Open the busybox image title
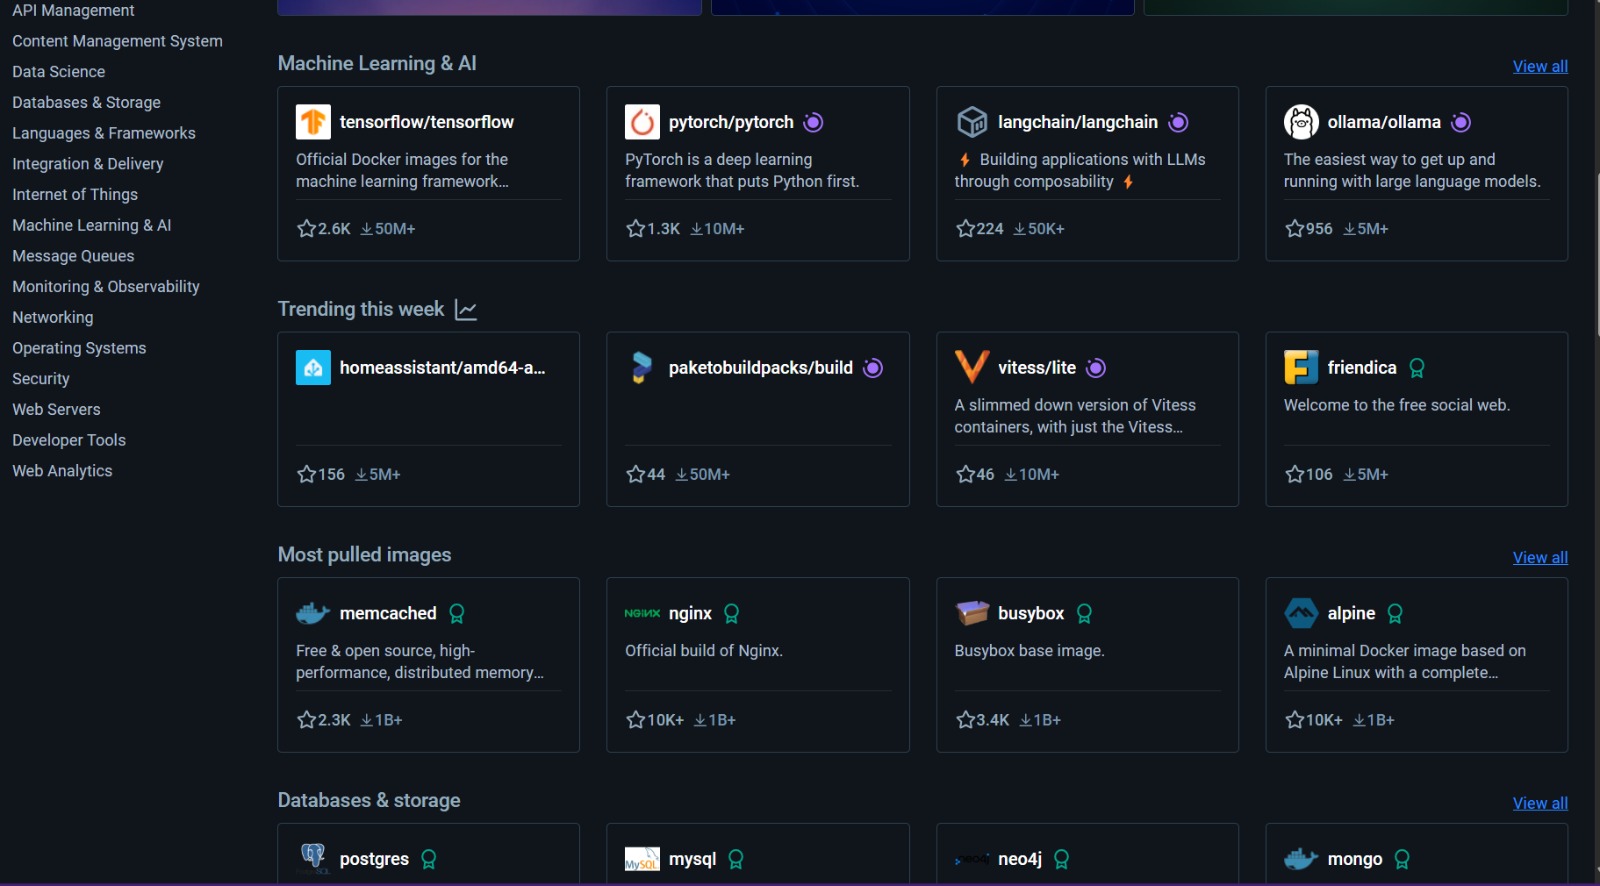The width and height of the screenshot is (1600, 886). point(1031,613)
